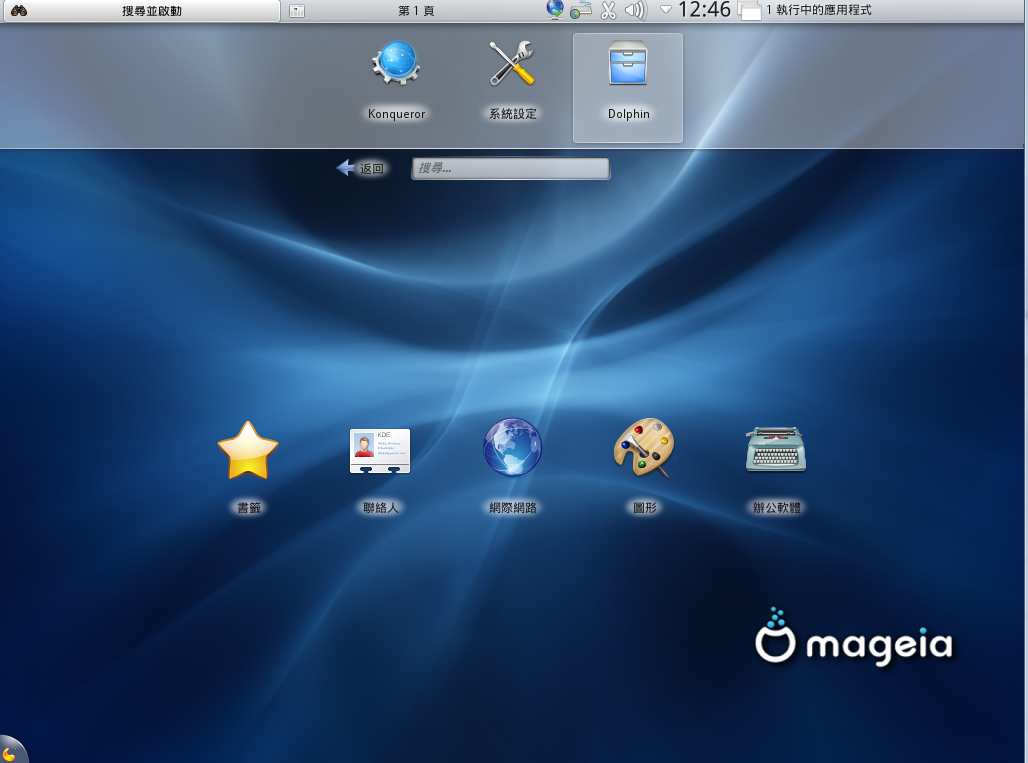Launch the Konqueror web browser
1028x763 pixels.
pos(396,75)
